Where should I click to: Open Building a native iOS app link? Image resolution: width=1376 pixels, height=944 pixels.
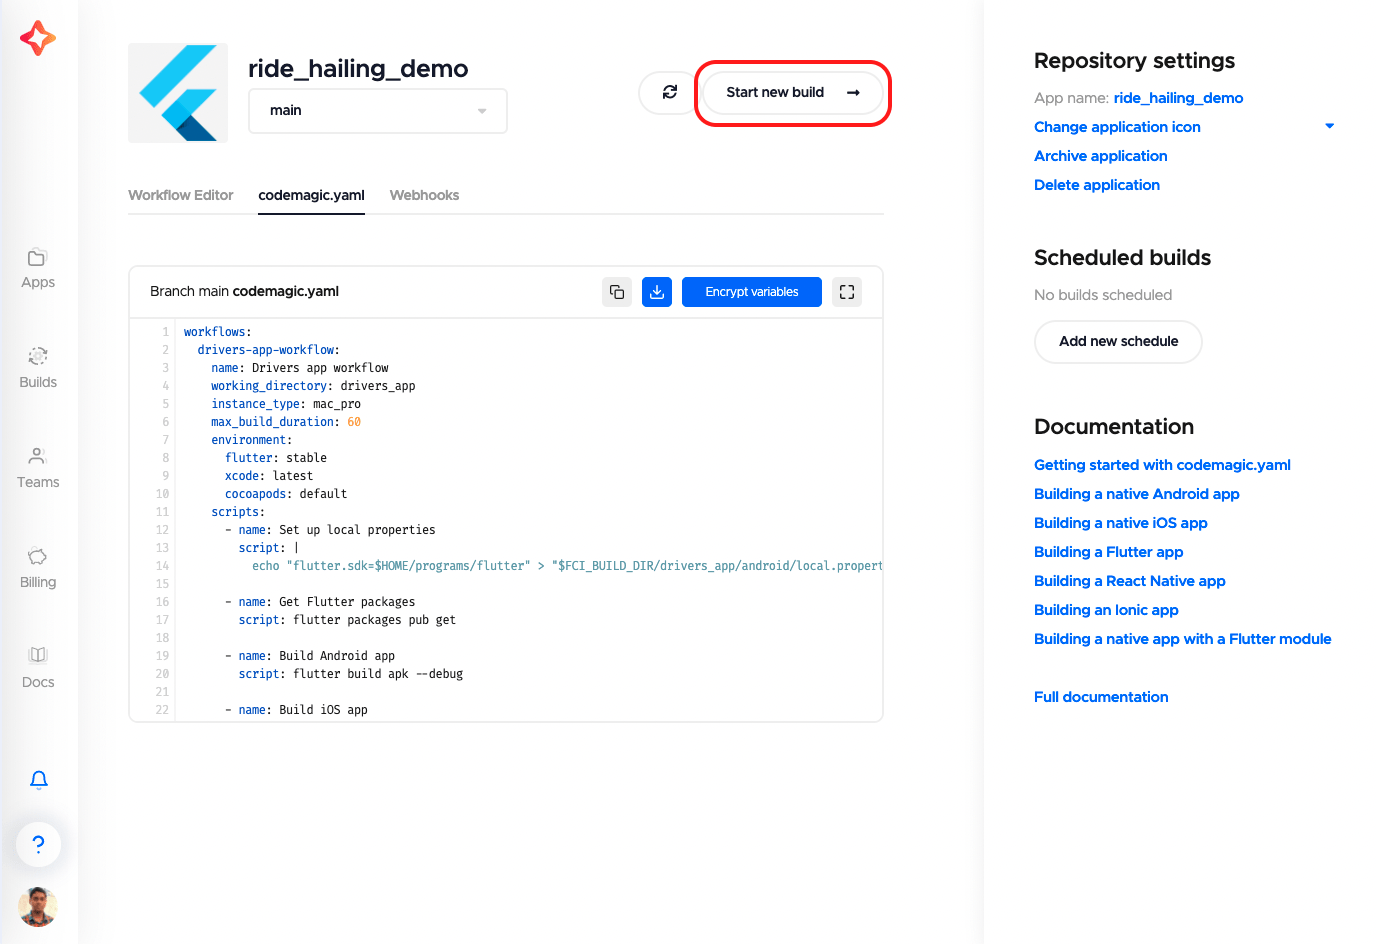pos(1120,523)
